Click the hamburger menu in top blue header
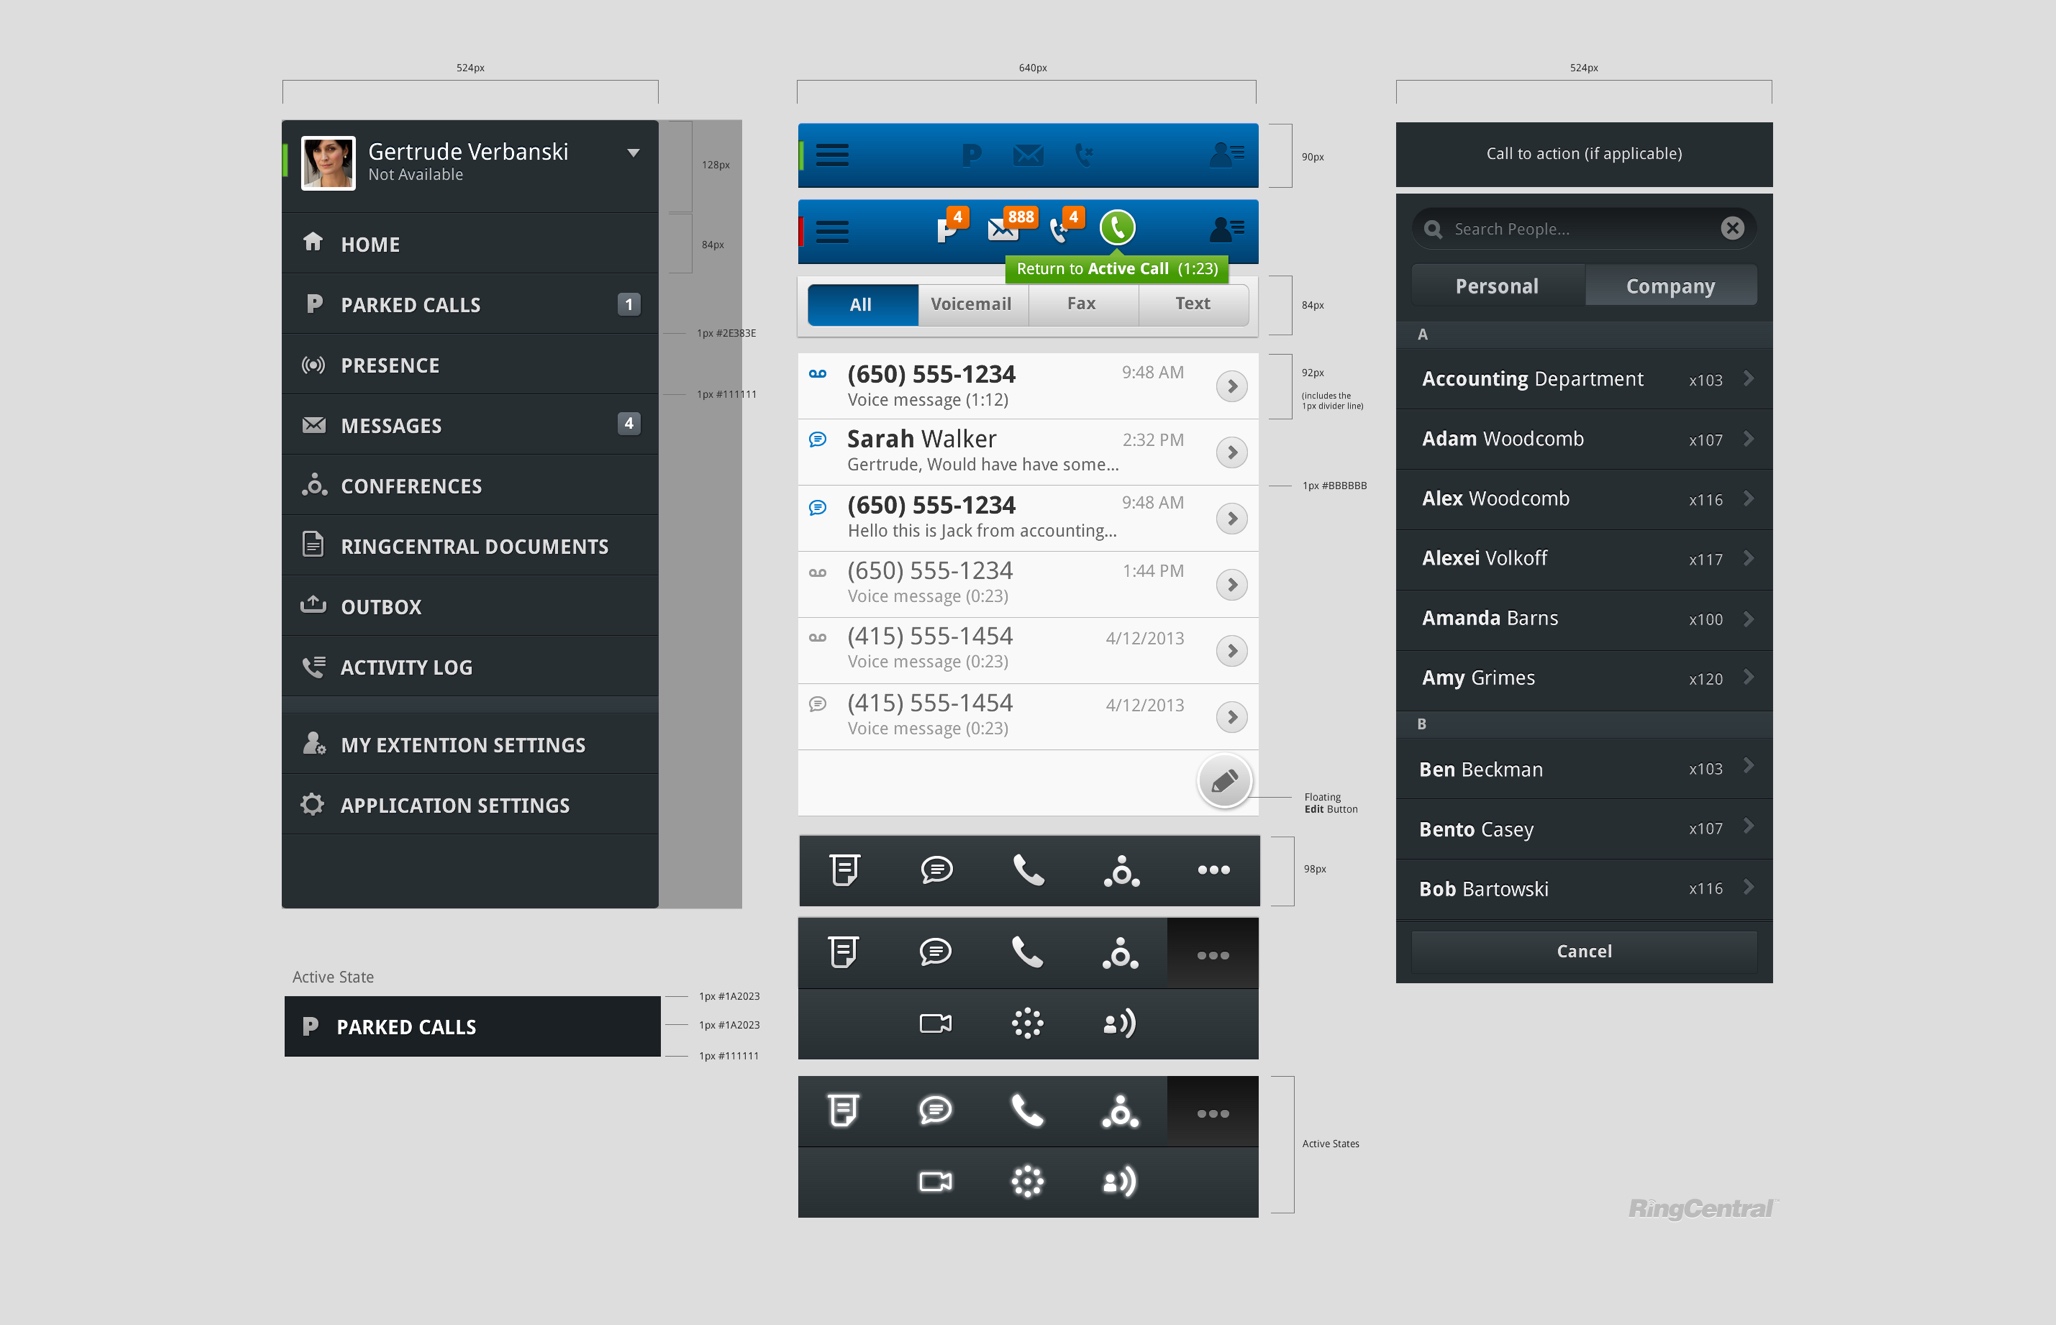Image resolution: width=2056 pixels, height=1325 pixels. point(832,155)
